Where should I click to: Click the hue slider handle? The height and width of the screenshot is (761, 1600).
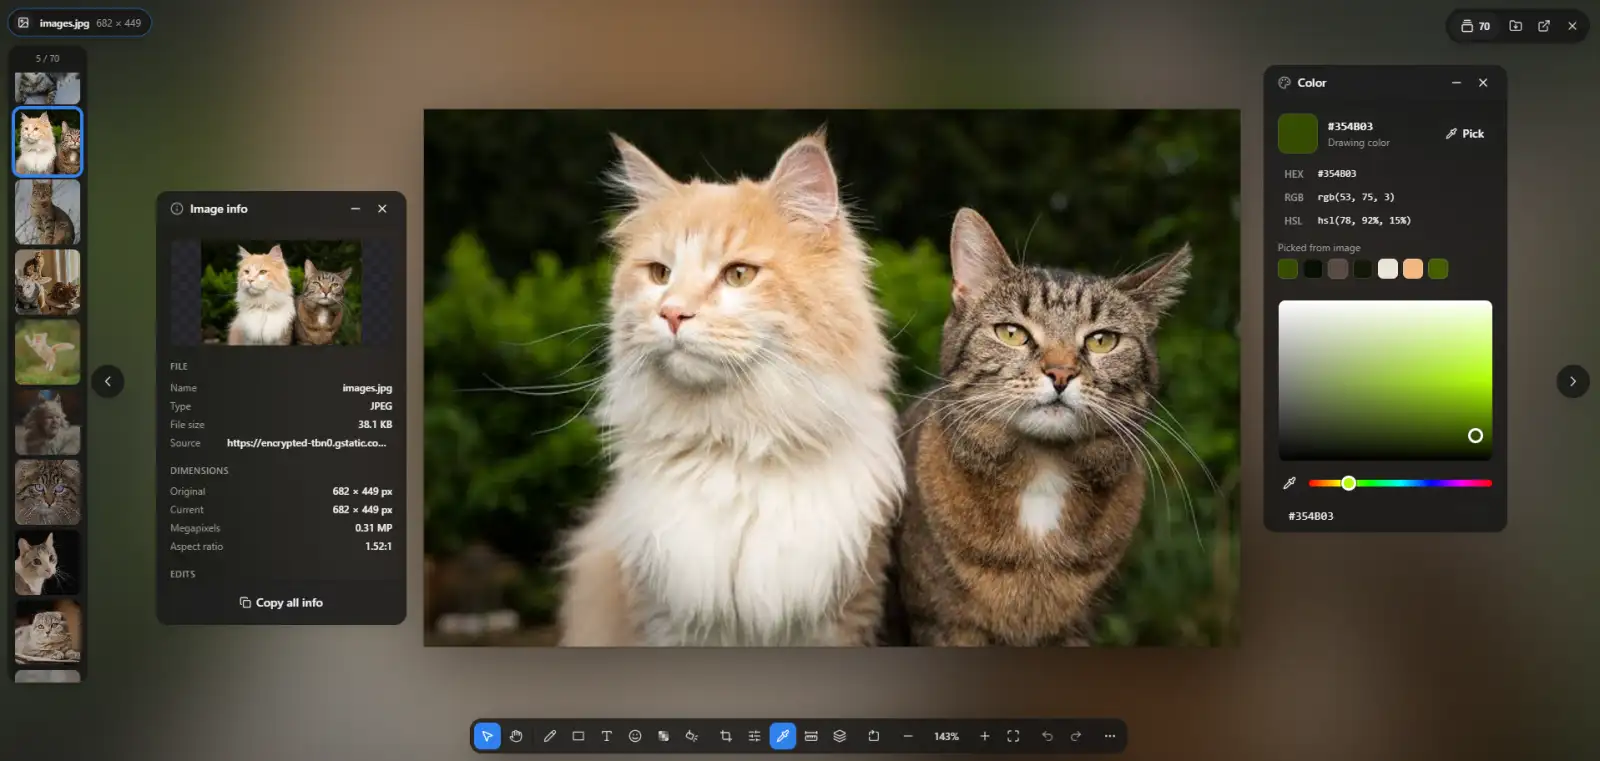[1349, 483]
